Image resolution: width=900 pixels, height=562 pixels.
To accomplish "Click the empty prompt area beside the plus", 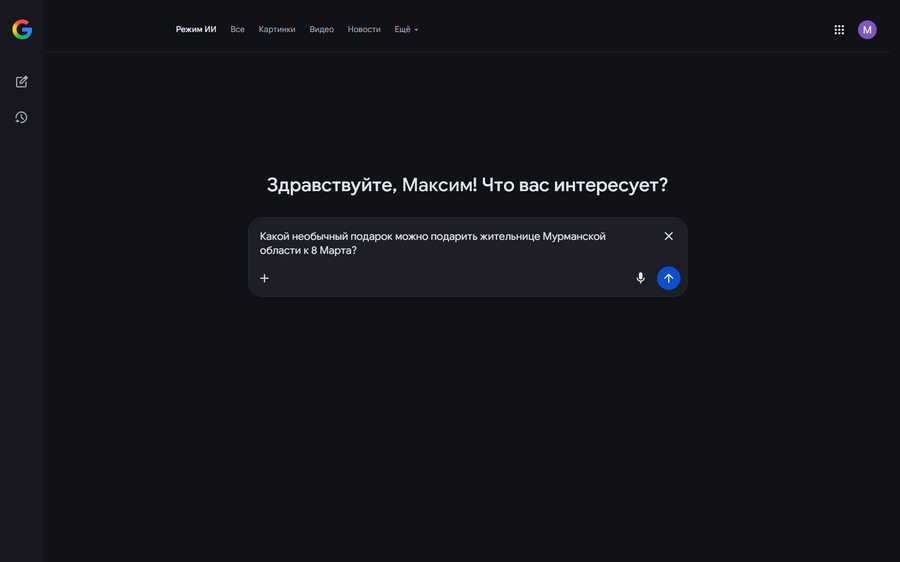I will point(450,278).
